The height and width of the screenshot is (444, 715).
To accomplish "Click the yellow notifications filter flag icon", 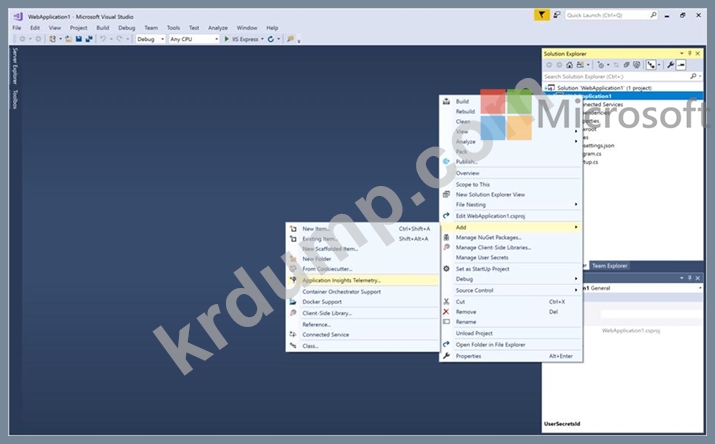I will (541, 15).
